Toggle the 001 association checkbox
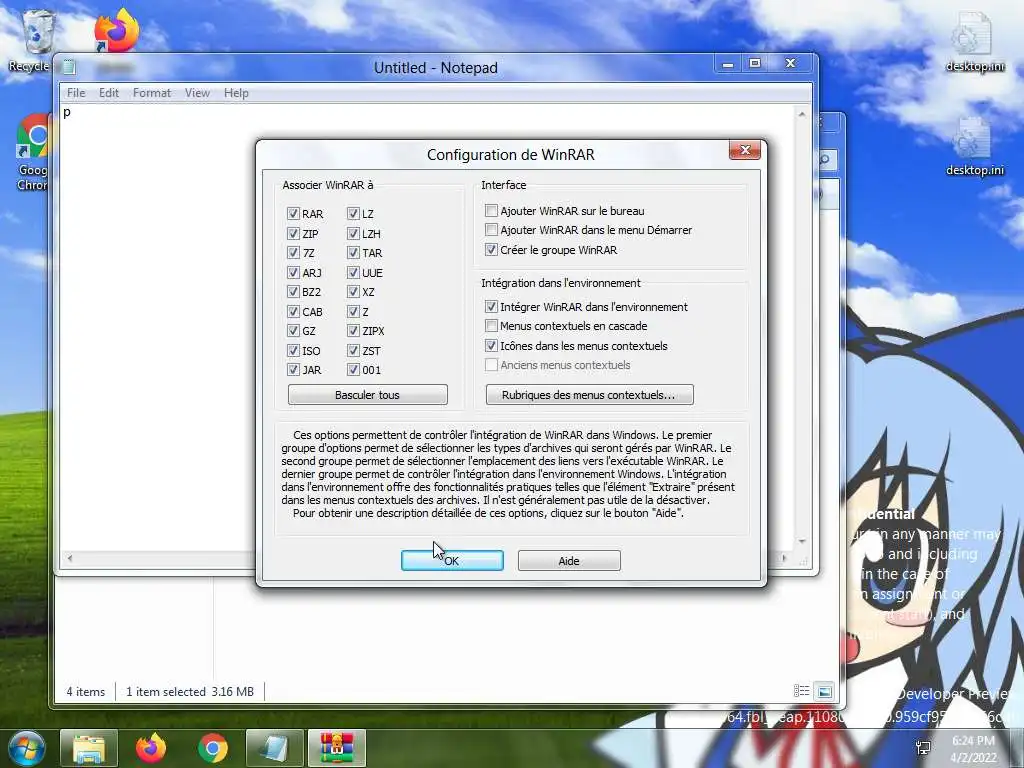Viewport: 1024px width, 768px height. tap(353, 370)
